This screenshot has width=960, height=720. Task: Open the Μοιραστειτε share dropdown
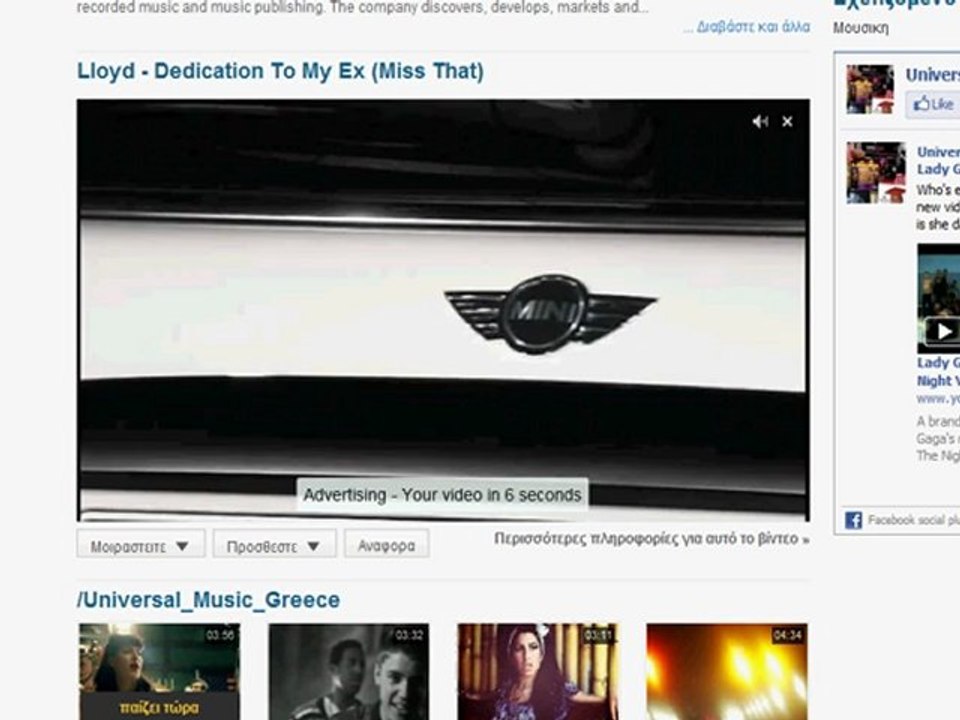pos(141,545)
